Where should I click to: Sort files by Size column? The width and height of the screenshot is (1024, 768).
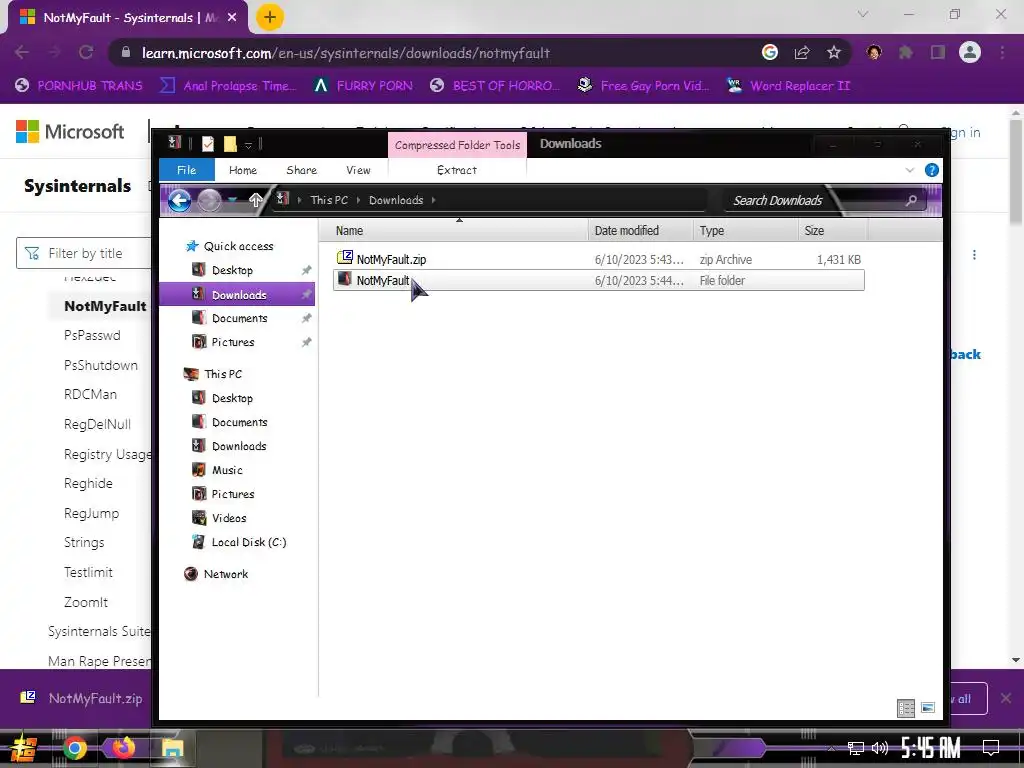833,231
